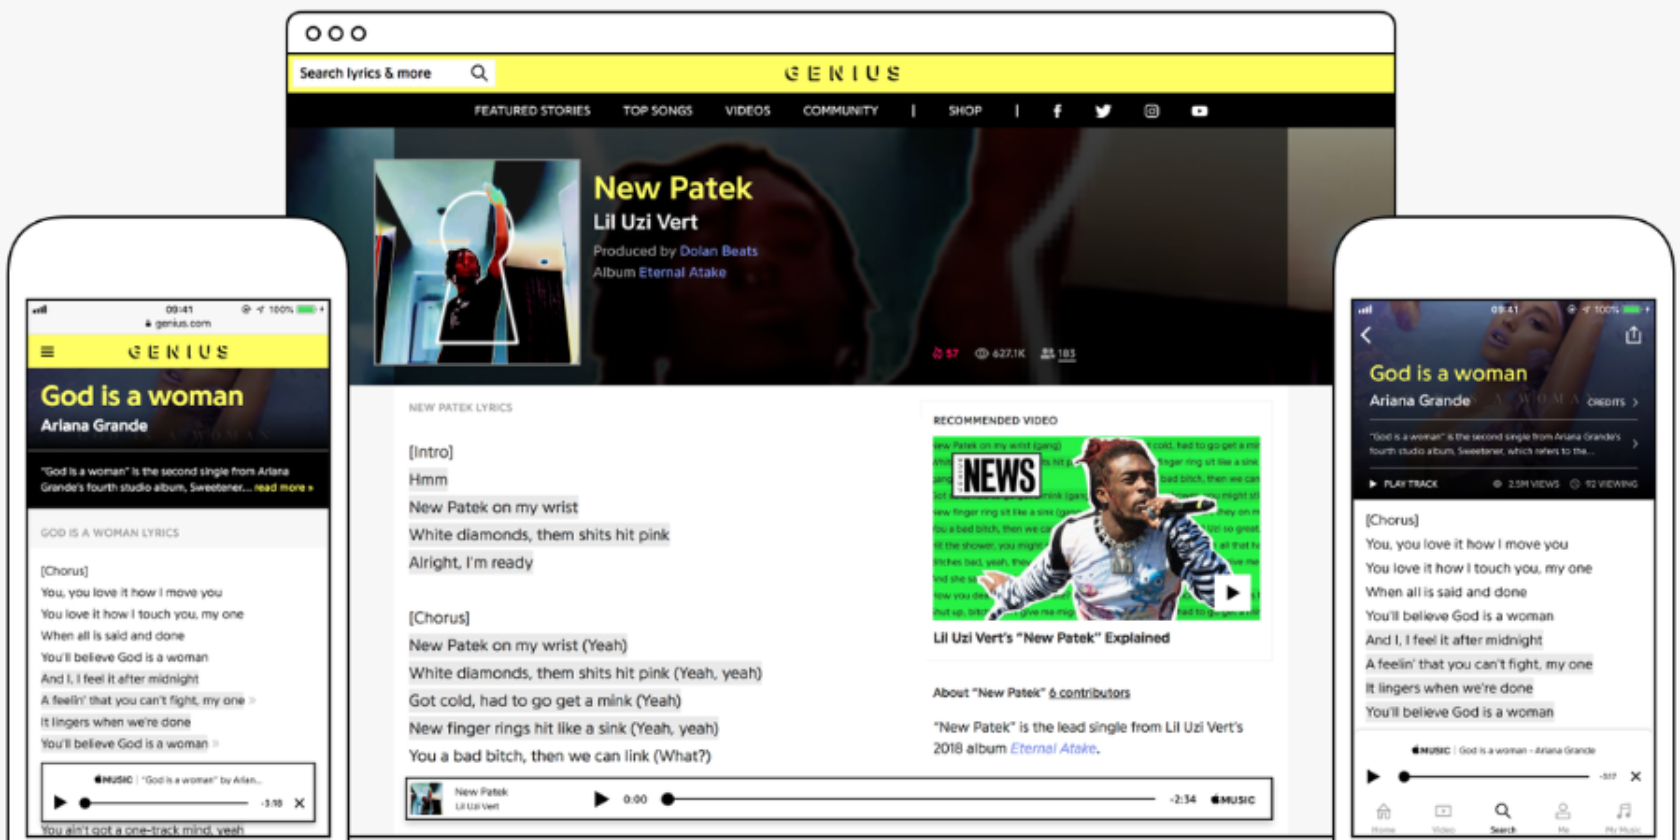
Task: Tap the share icon on the right phone
Action: [1633, 336]
